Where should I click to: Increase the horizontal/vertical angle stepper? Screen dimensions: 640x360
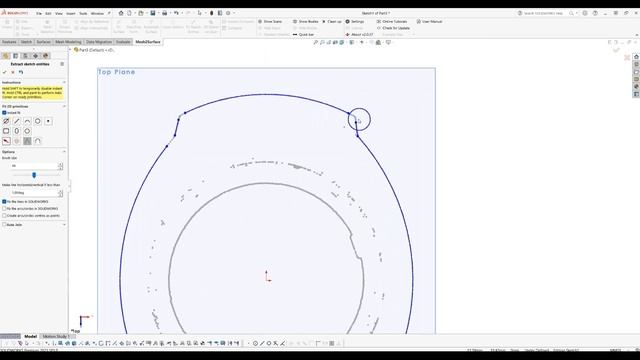(x=61, y=191)
